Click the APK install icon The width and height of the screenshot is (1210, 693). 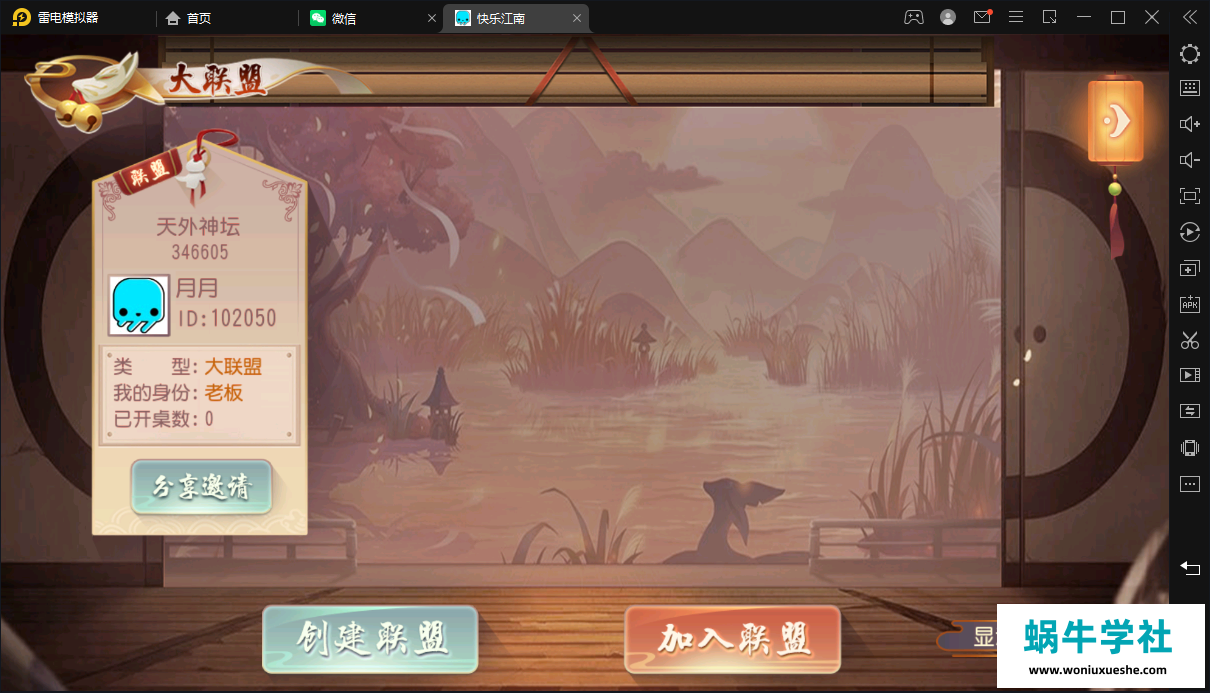[1189, 303]
